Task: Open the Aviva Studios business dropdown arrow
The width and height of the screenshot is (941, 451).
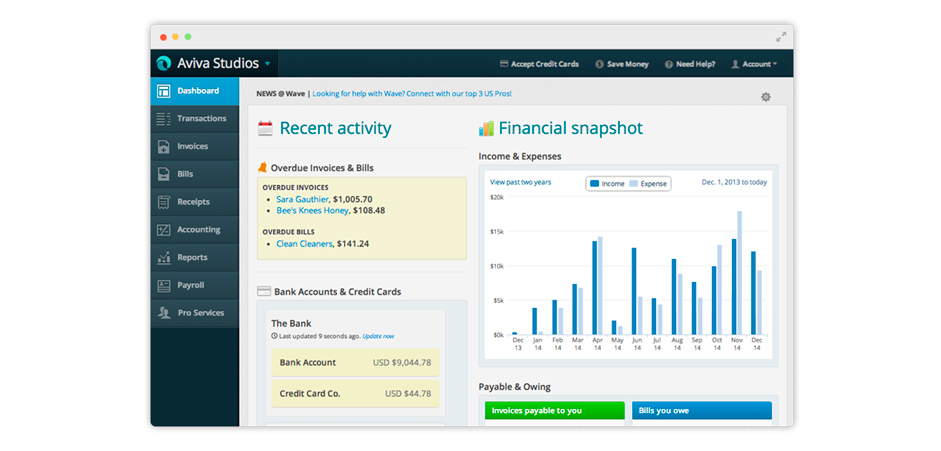Action: [267, 64]
